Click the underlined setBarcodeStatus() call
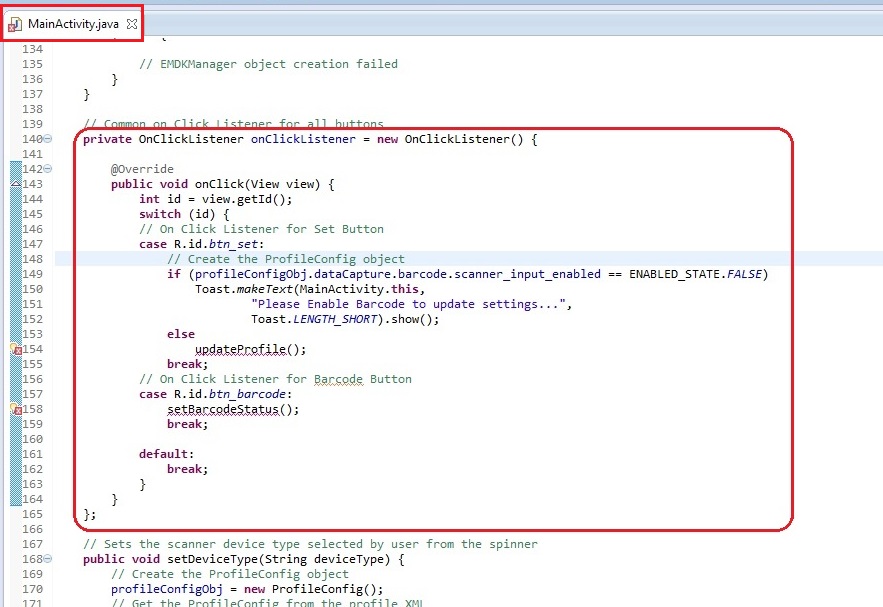 (233, 409)
